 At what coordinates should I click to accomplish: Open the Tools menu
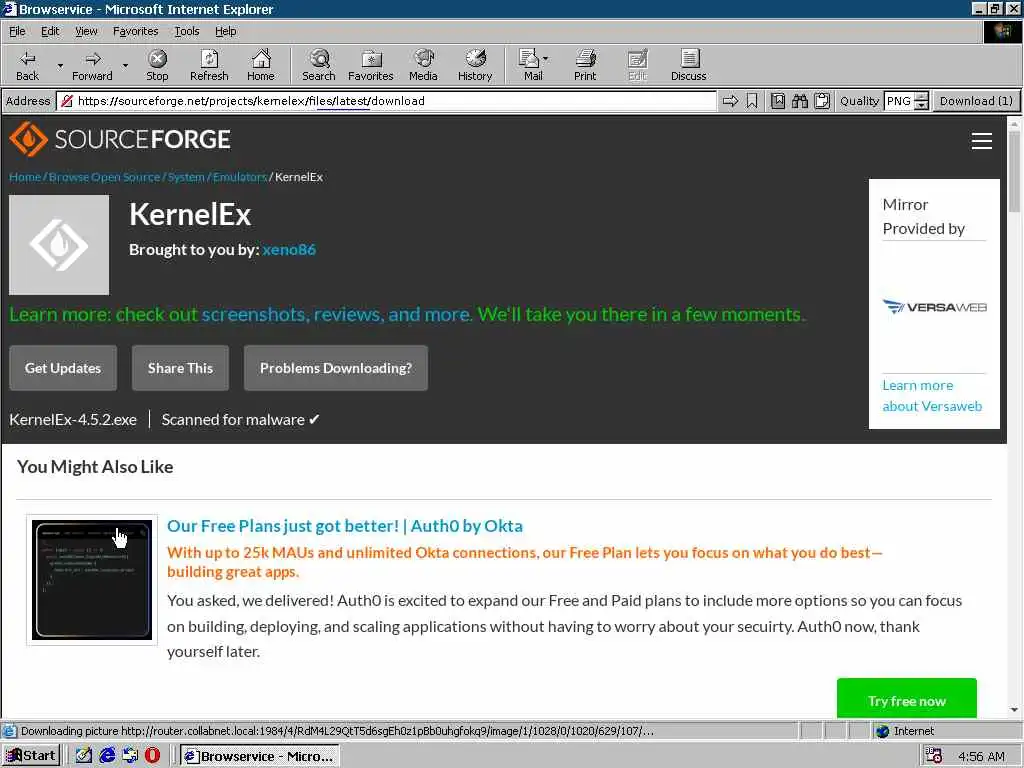186,31
